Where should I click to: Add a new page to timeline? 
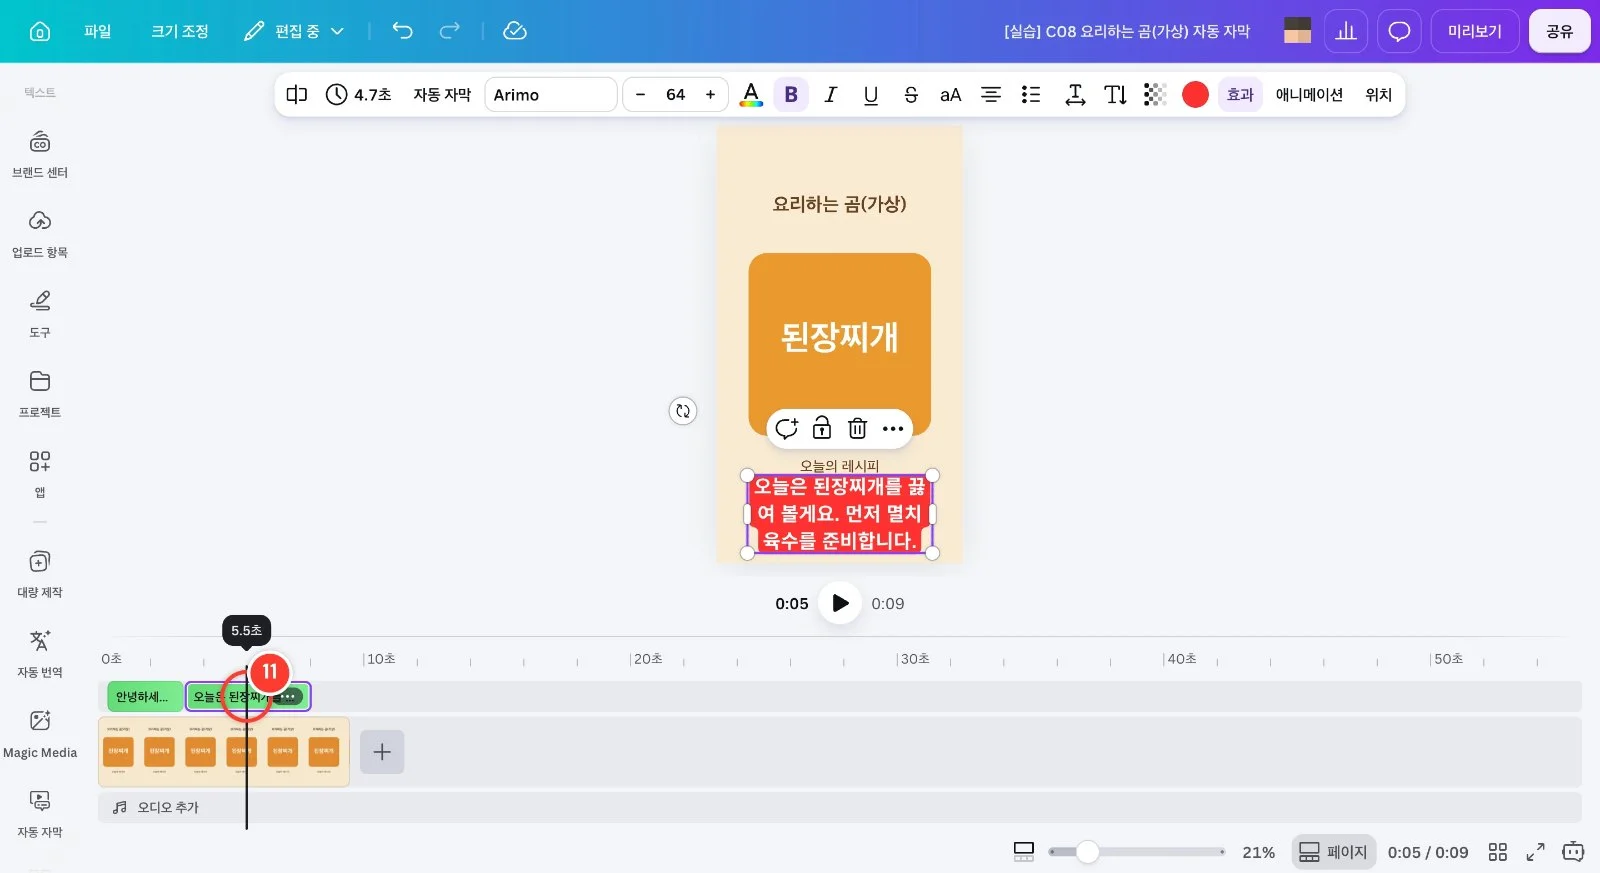coord(382,752)
